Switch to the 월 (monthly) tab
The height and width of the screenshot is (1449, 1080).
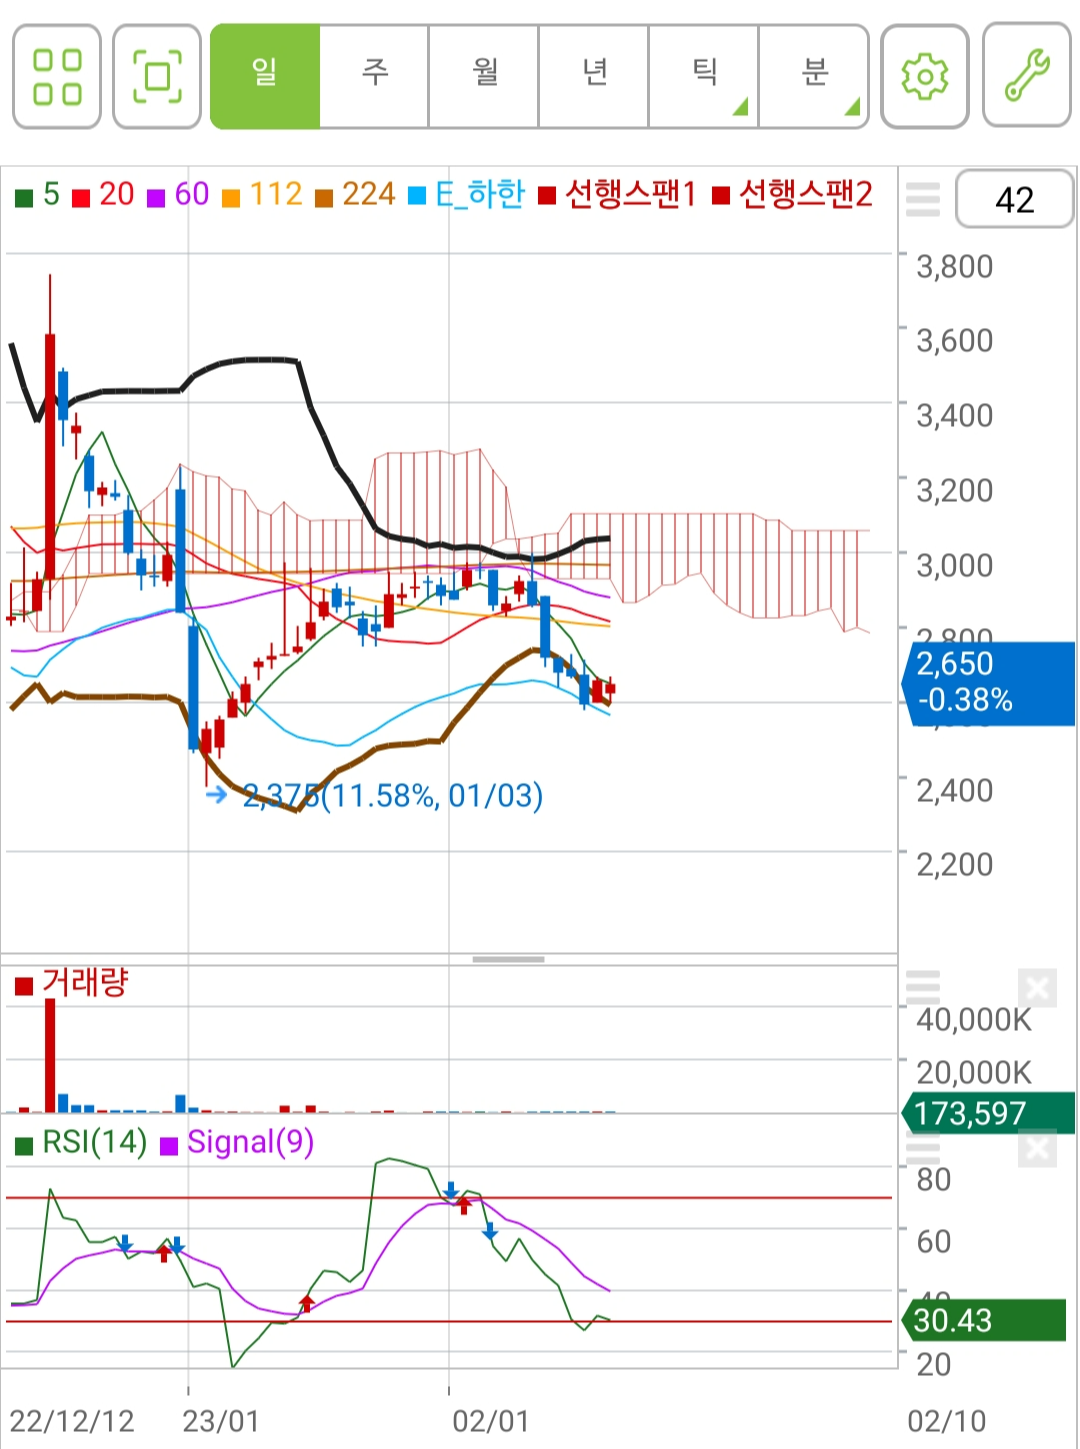(x=484, y=77)
